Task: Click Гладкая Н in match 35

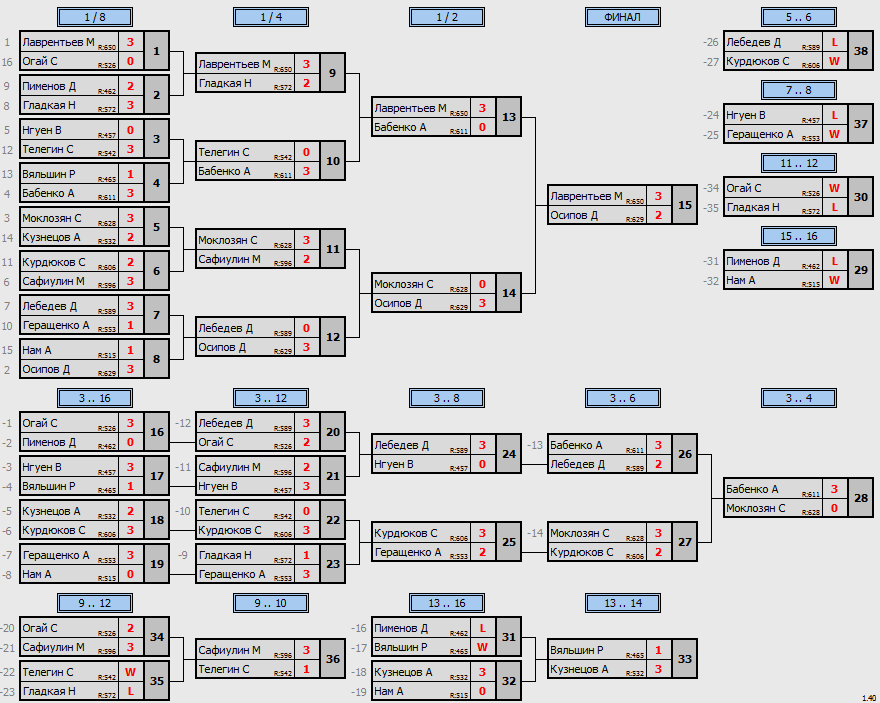Action: 49,691
